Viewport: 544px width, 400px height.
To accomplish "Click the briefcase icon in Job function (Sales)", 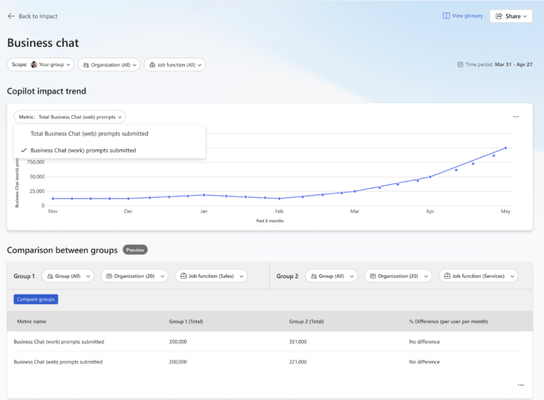I will point(184,276).
